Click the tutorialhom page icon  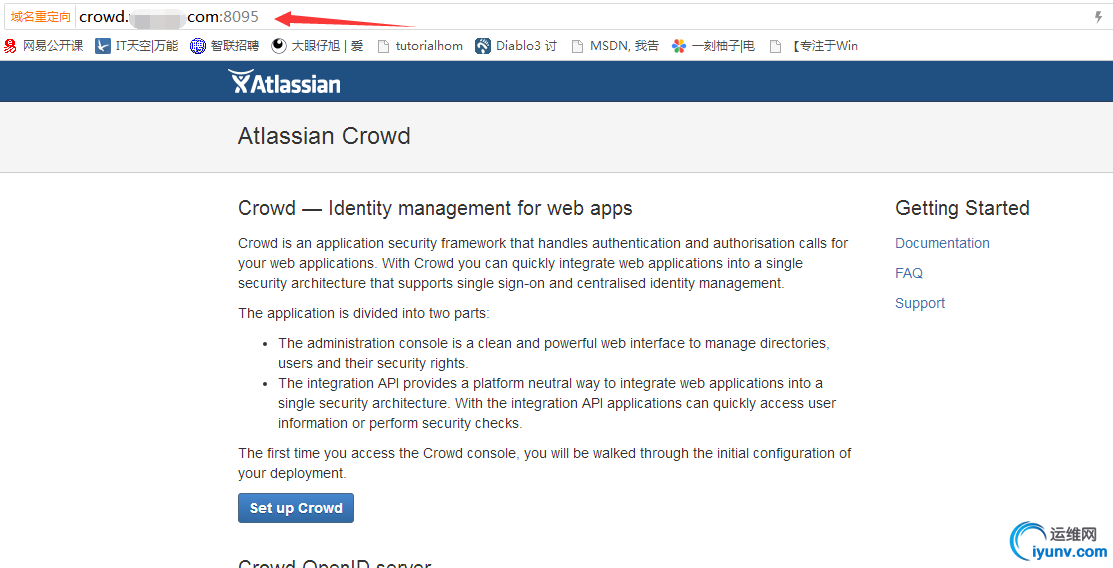[383, 46]
